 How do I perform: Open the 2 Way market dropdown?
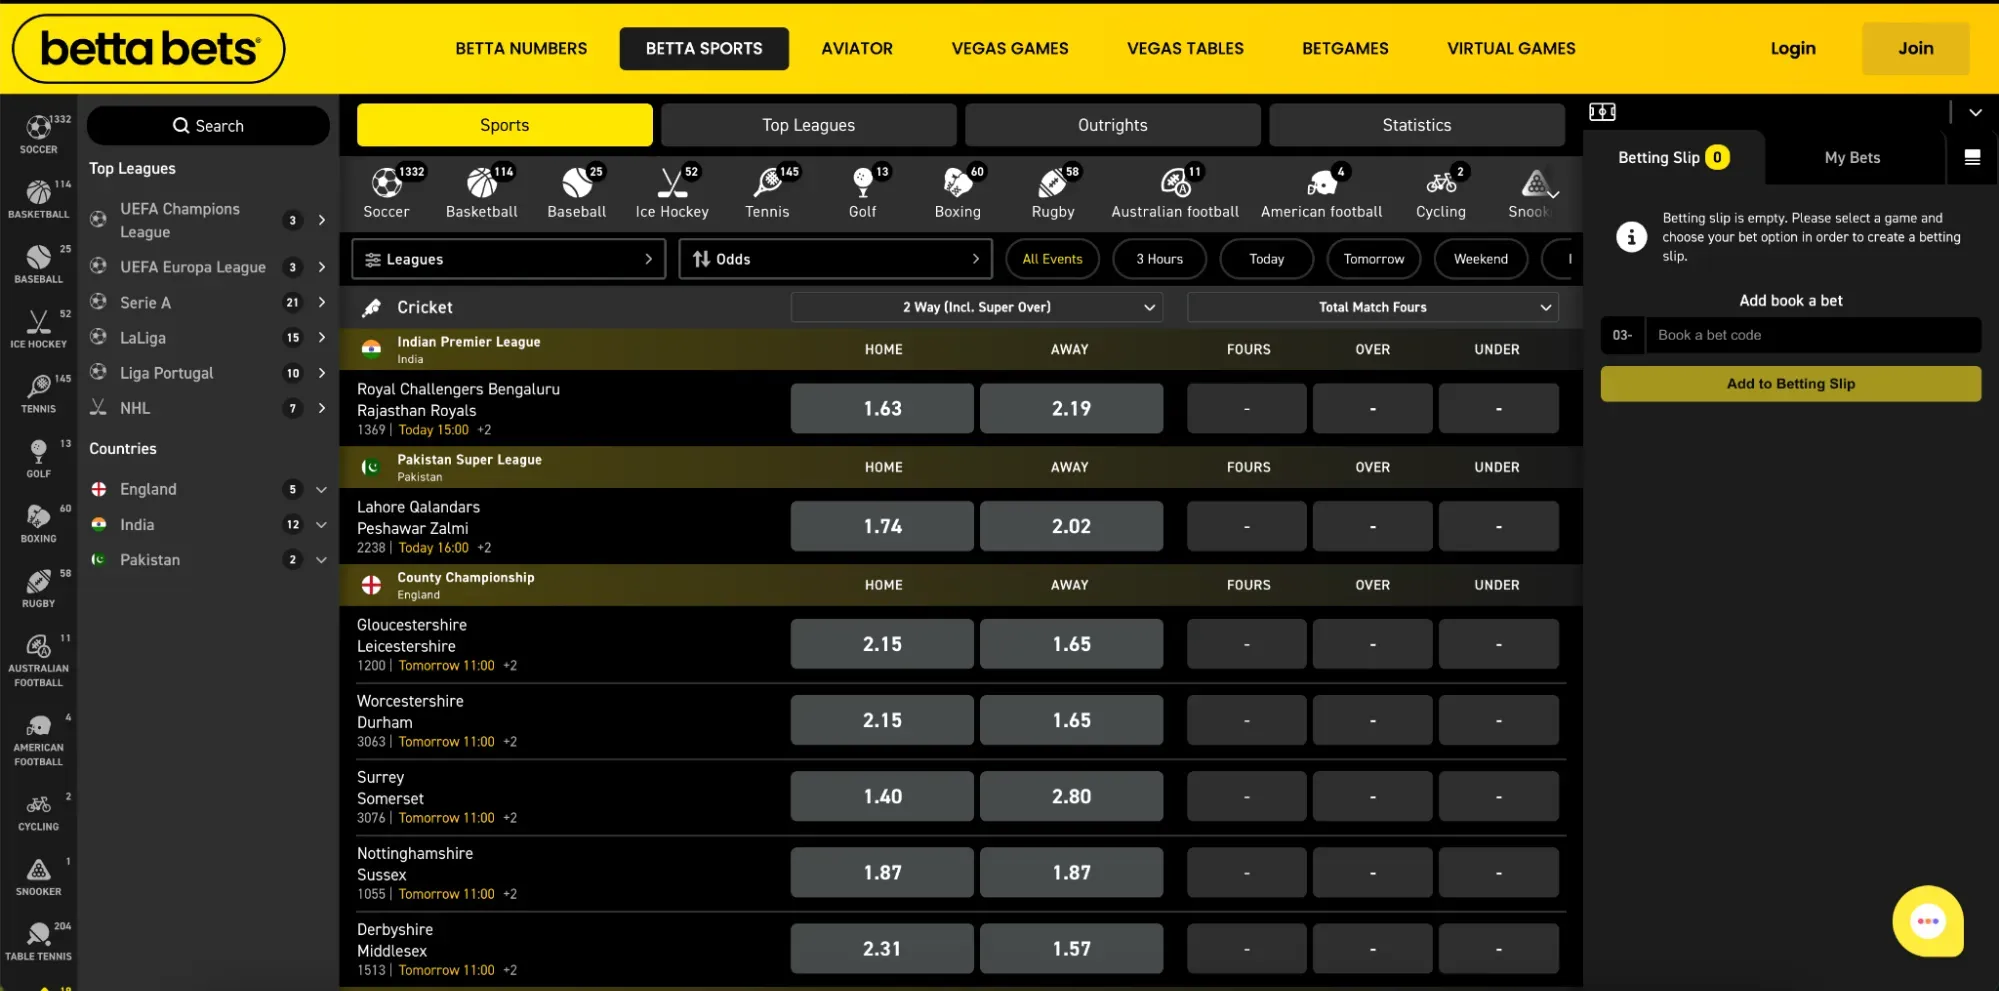tap(977, 307)
